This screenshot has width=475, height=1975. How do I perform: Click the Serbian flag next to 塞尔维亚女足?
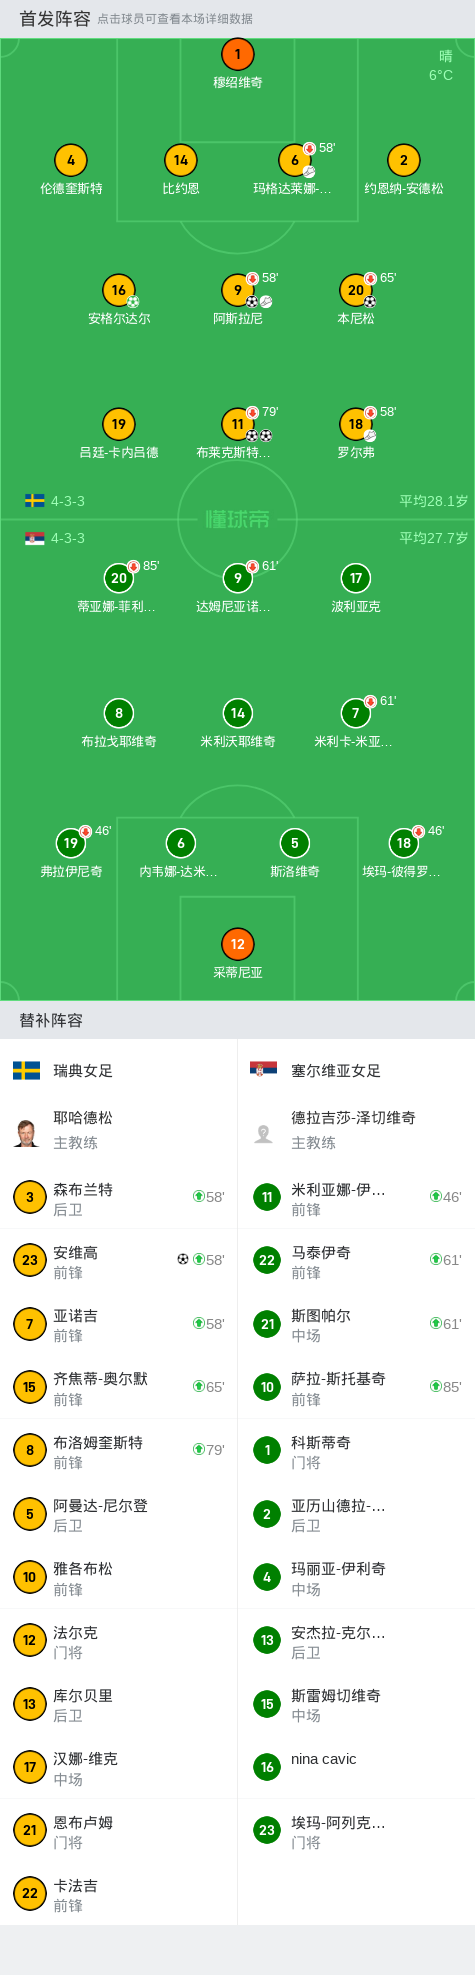pyautogui.click(x=263, y=1069)
